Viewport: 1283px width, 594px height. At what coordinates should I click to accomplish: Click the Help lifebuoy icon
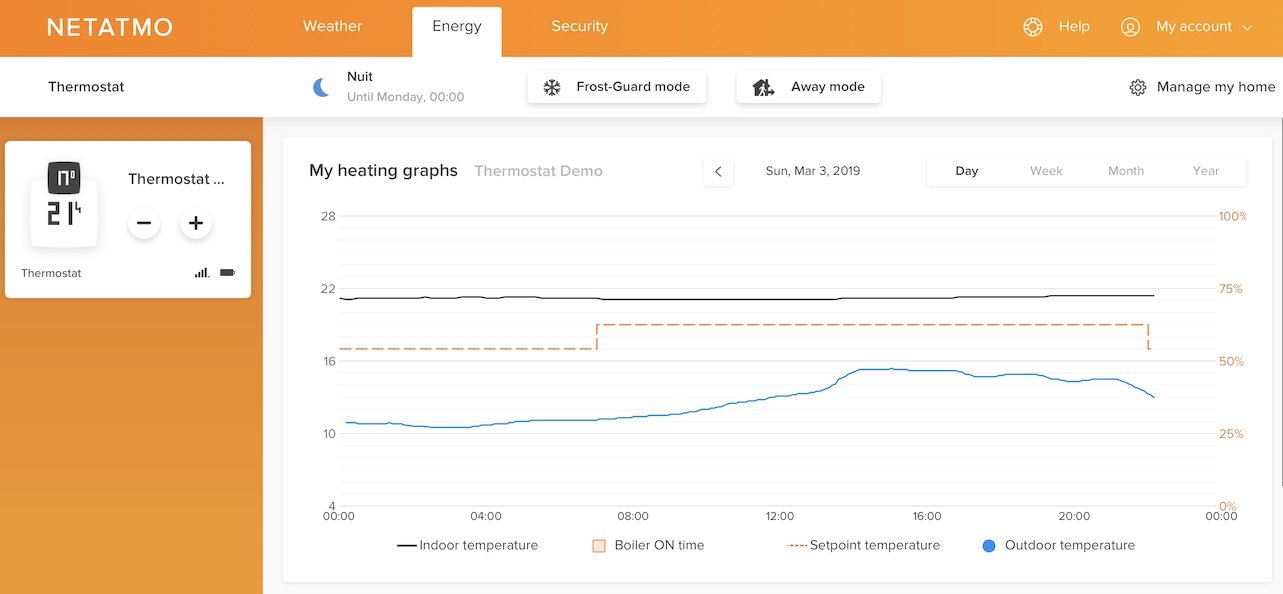(x=1033, y=27)
